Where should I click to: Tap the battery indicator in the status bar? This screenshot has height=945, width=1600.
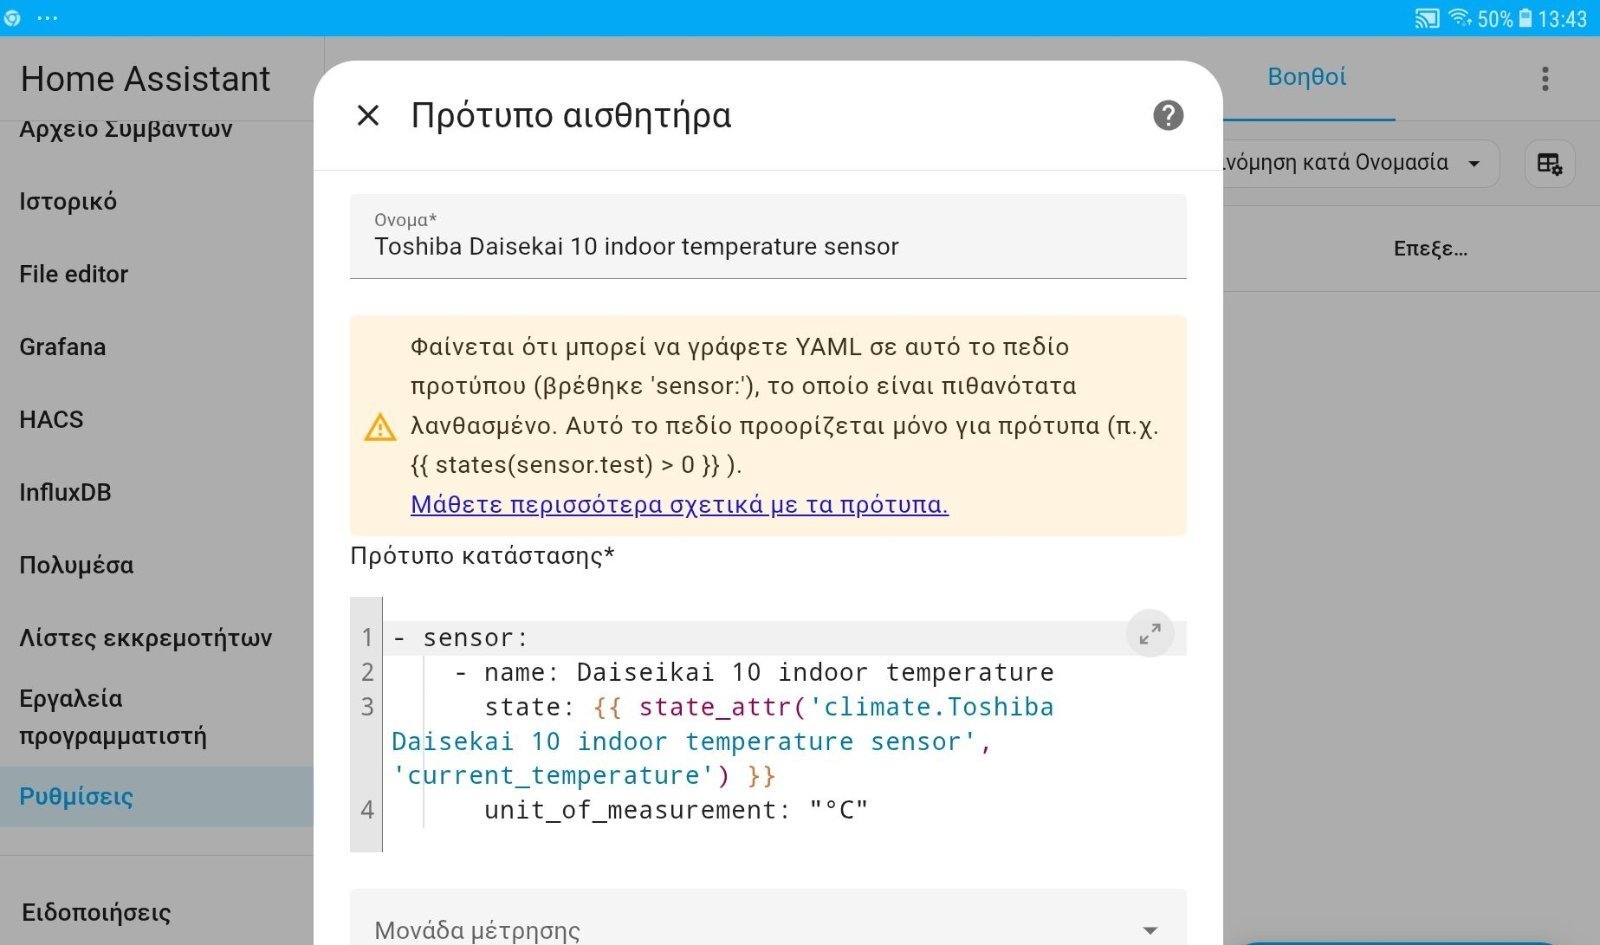1525,18
